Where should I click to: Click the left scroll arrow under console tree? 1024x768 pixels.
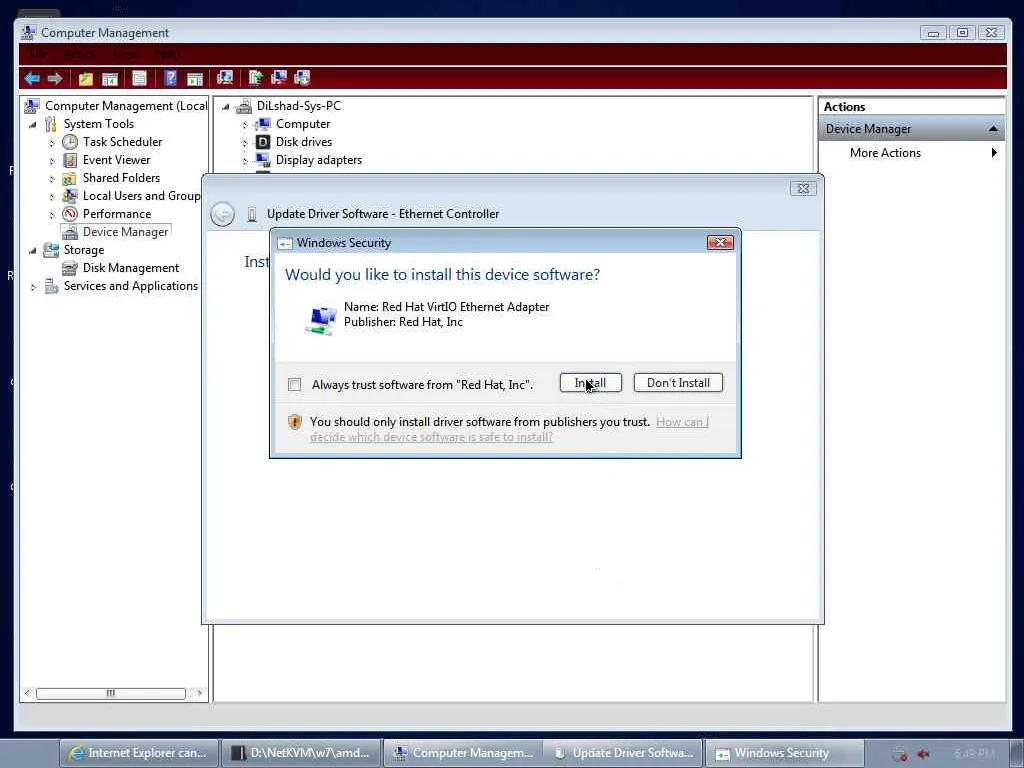coord(27,693)
